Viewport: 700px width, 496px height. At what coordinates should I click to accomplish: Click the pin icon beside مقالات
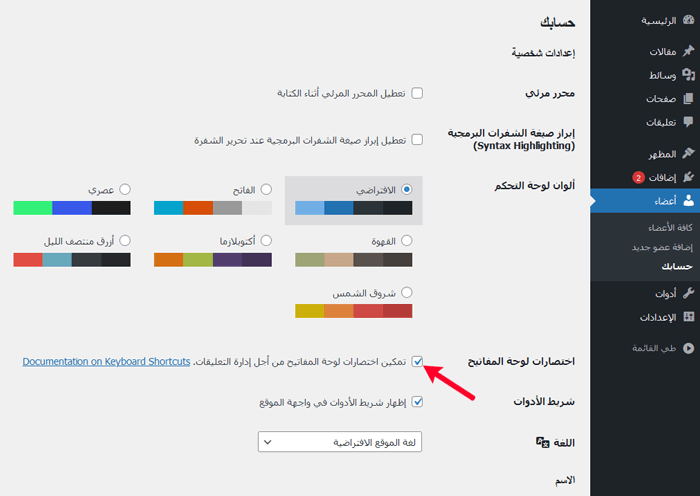point(689,51)
